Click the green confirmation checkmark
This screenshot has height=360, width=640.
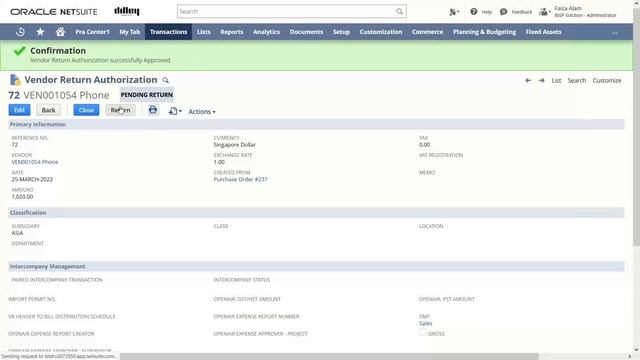19,51
